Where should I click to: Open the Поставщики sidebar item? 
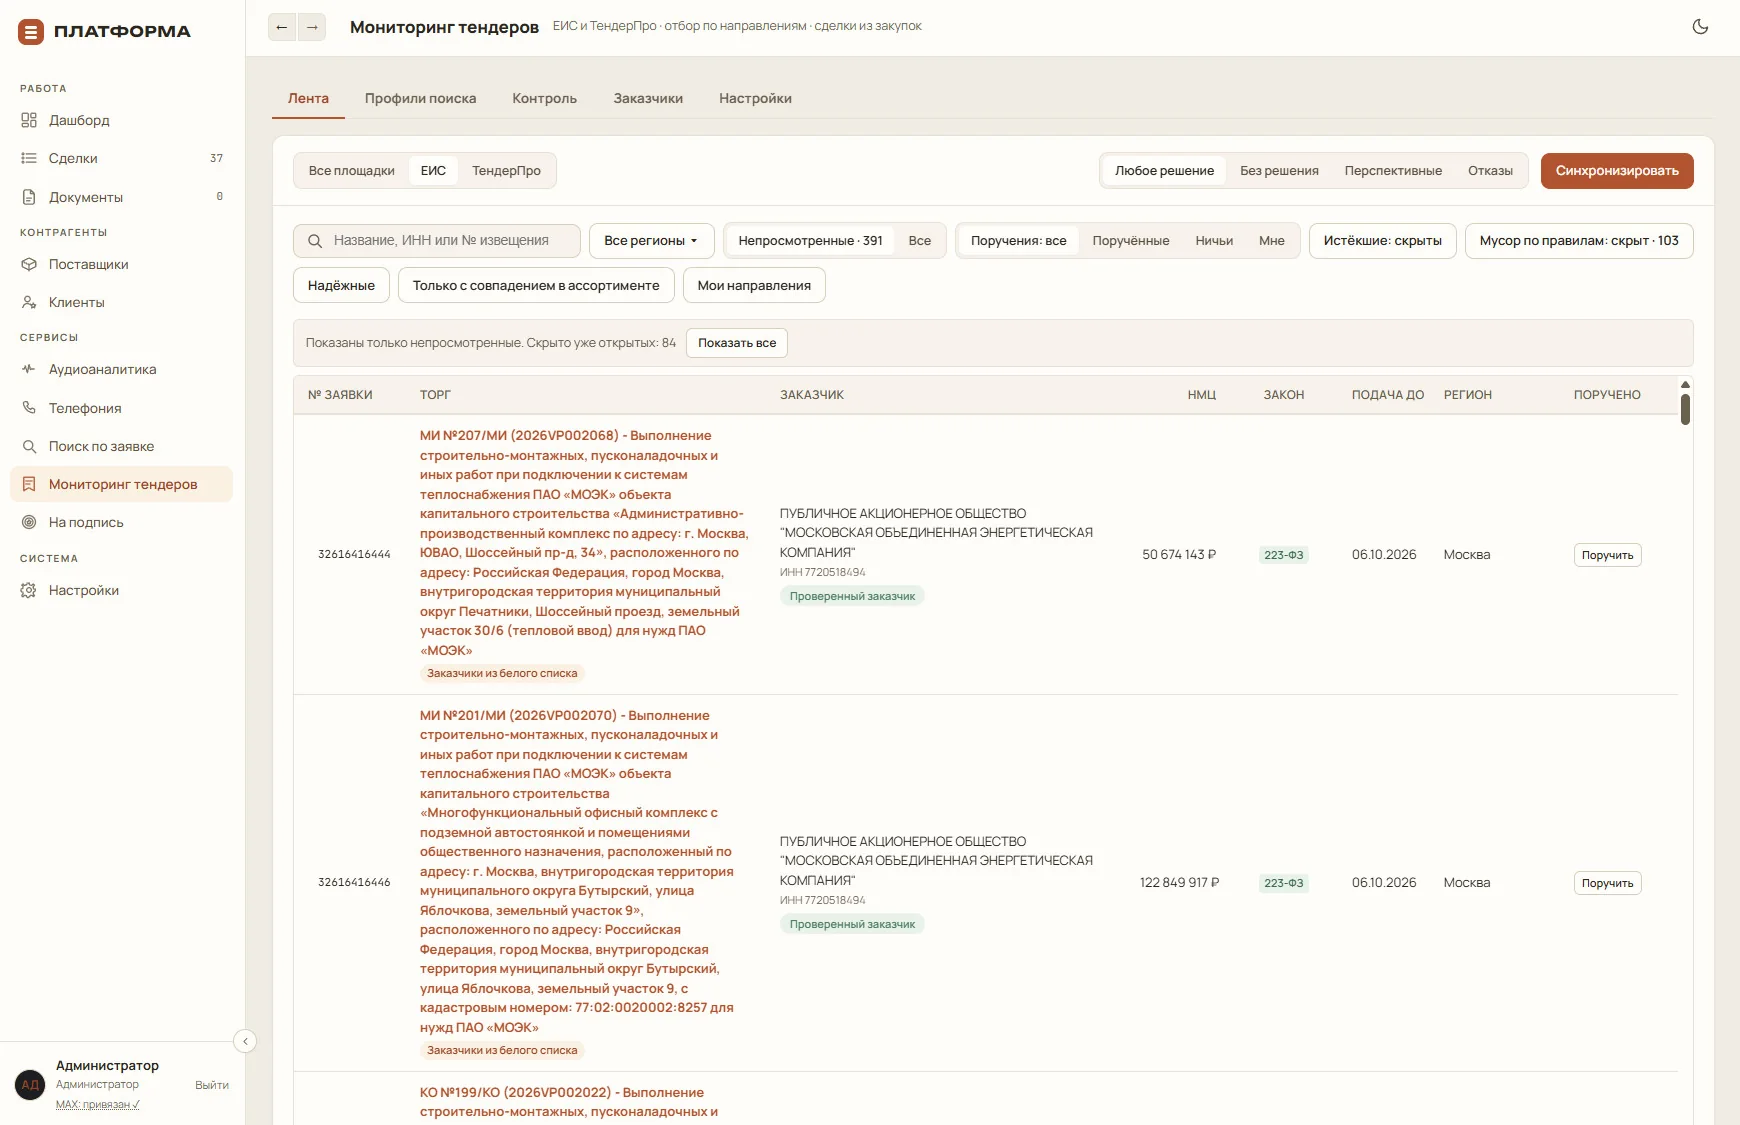click(122, 264)
